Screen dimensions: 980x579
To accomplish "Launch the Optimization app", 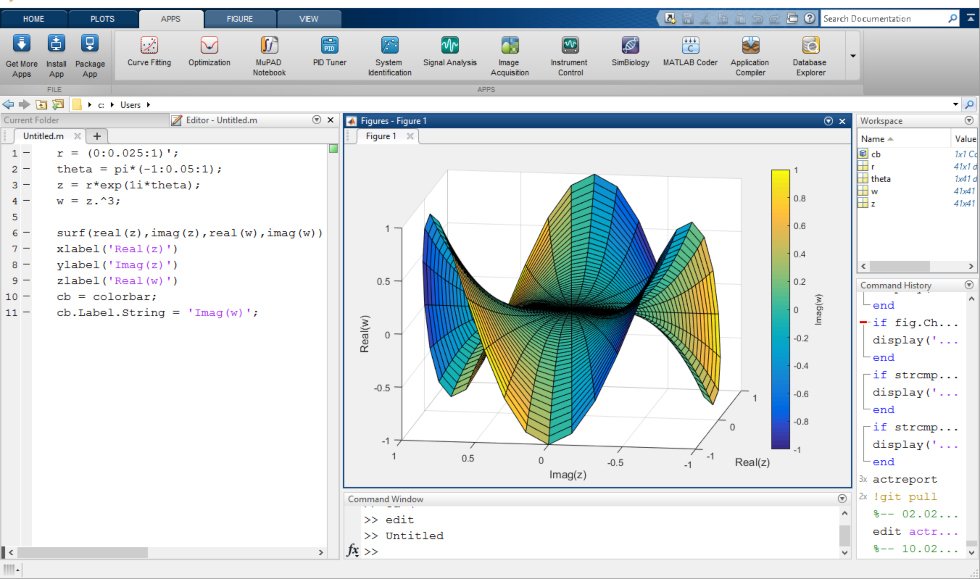I will [x=209, y=51].
